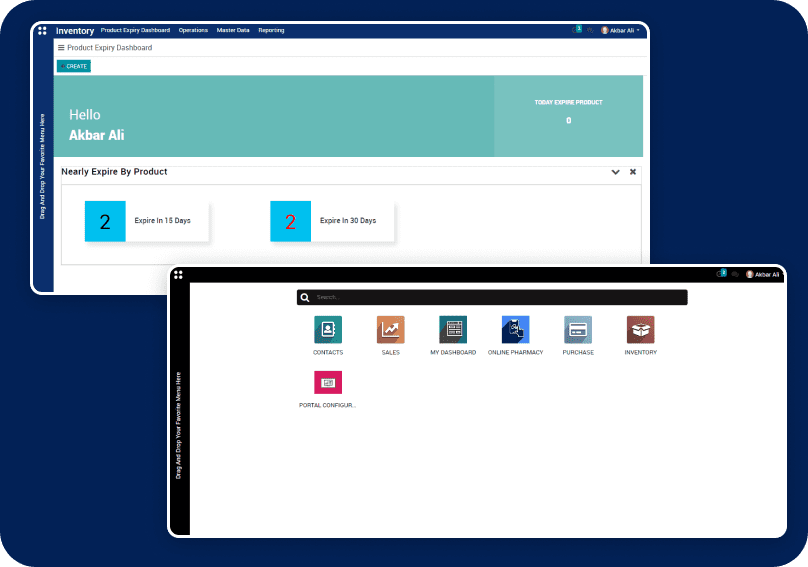808x567 pixels.
Task: Click the apps grid icon beside Inventory
Action: (x=42, y=31)
